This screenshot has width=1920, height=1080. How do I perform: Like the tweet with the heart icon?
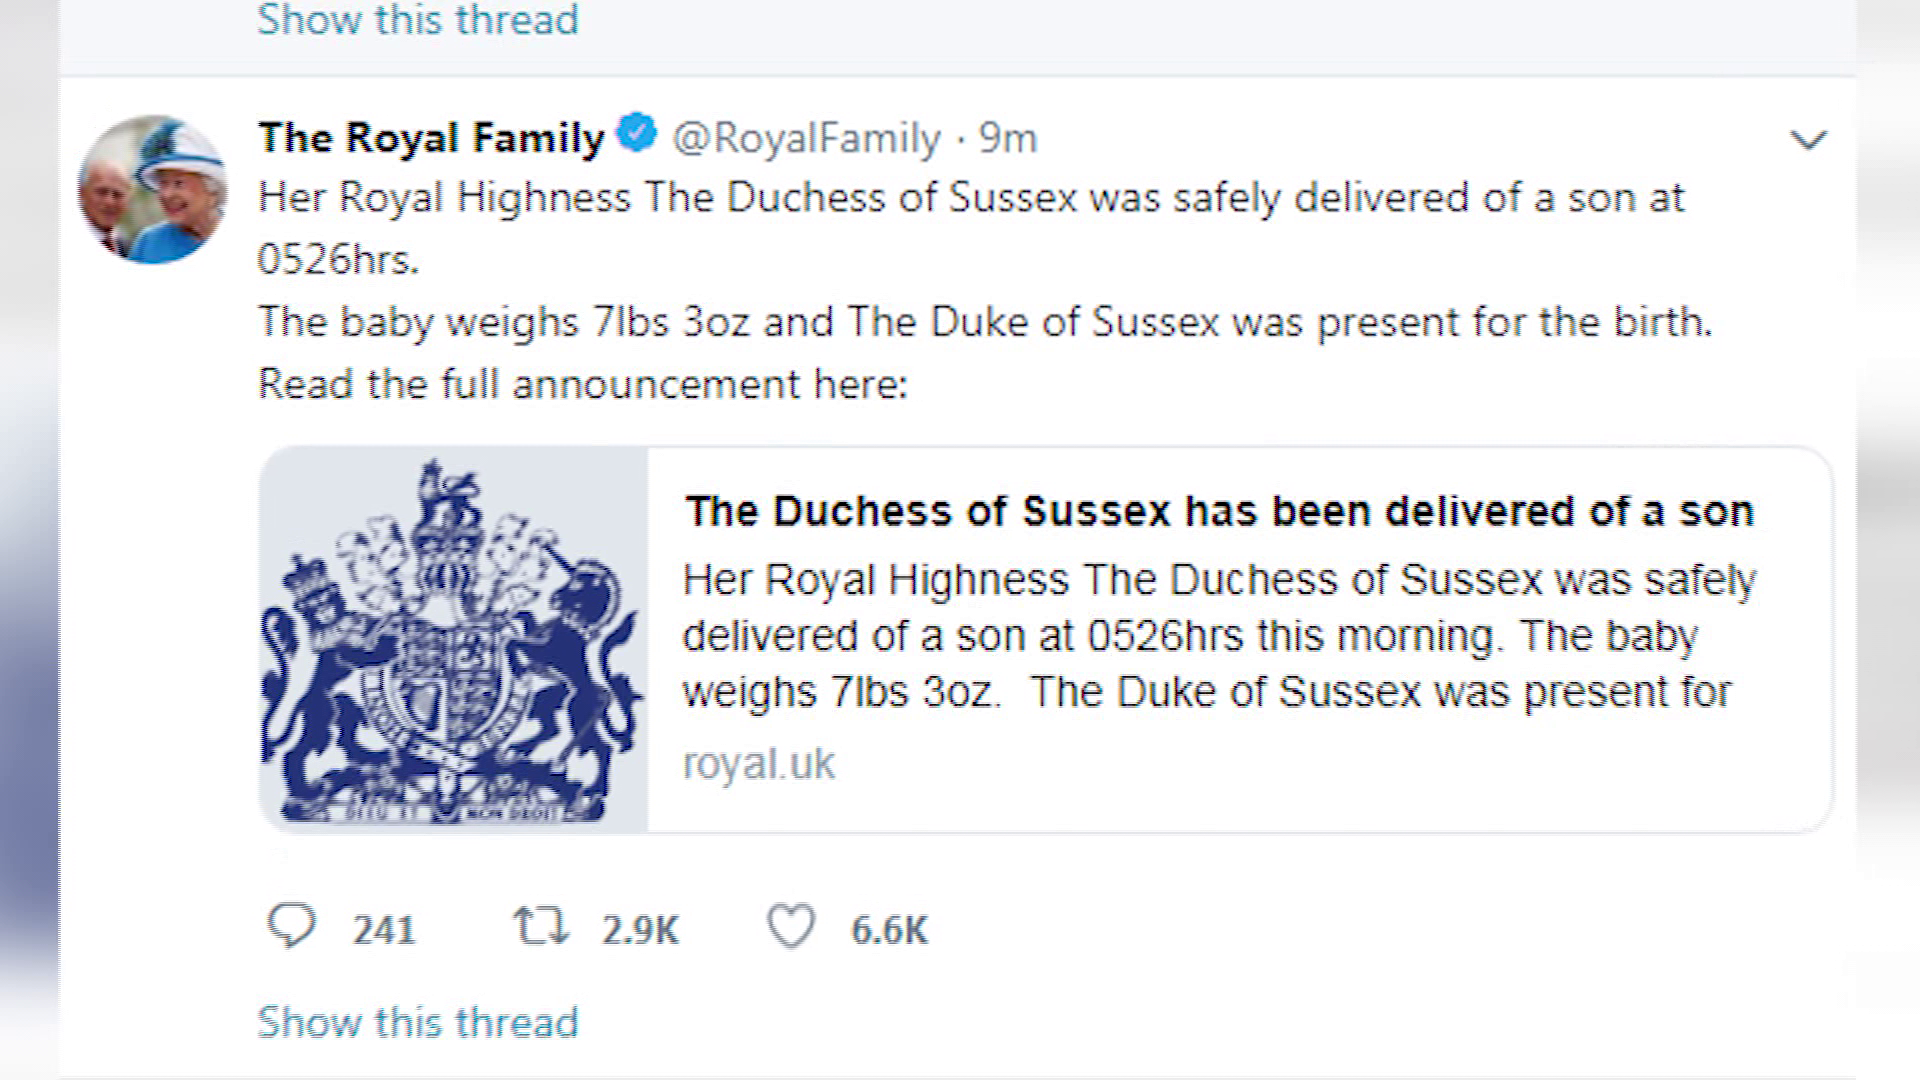coord(790,926)
